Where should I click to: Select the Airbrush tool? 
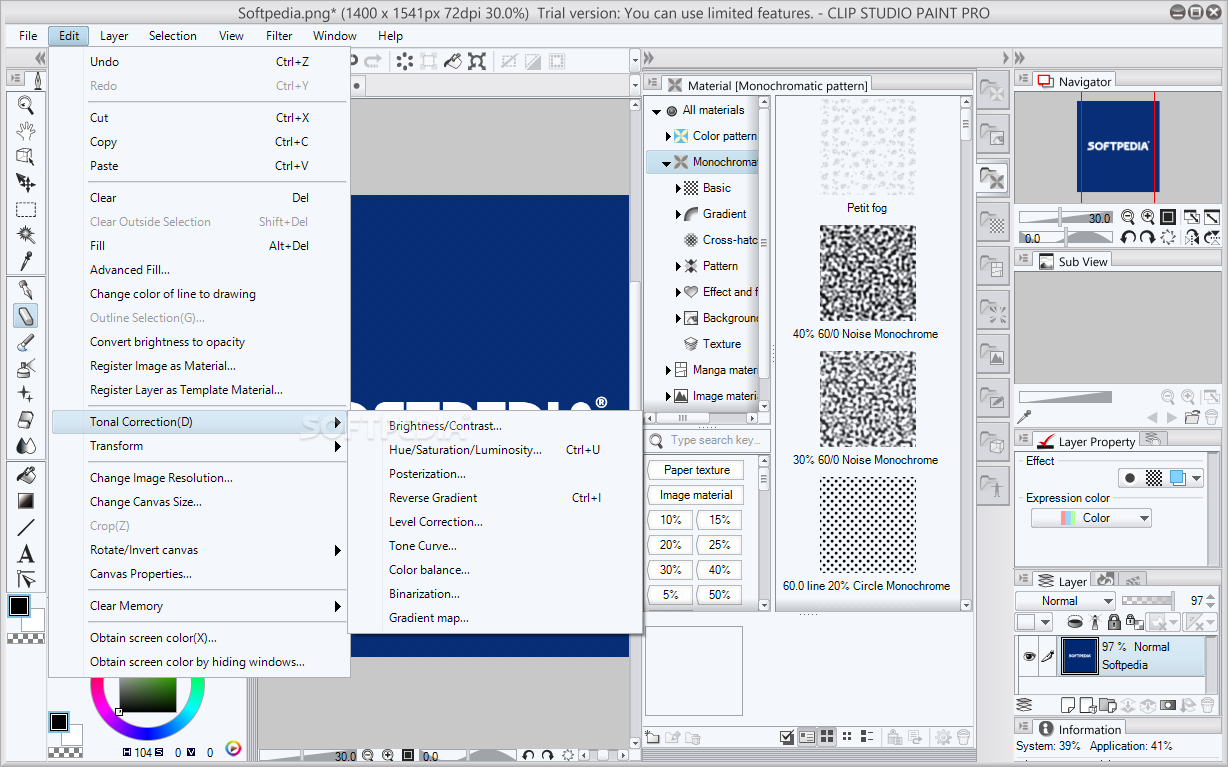(26, 368)
